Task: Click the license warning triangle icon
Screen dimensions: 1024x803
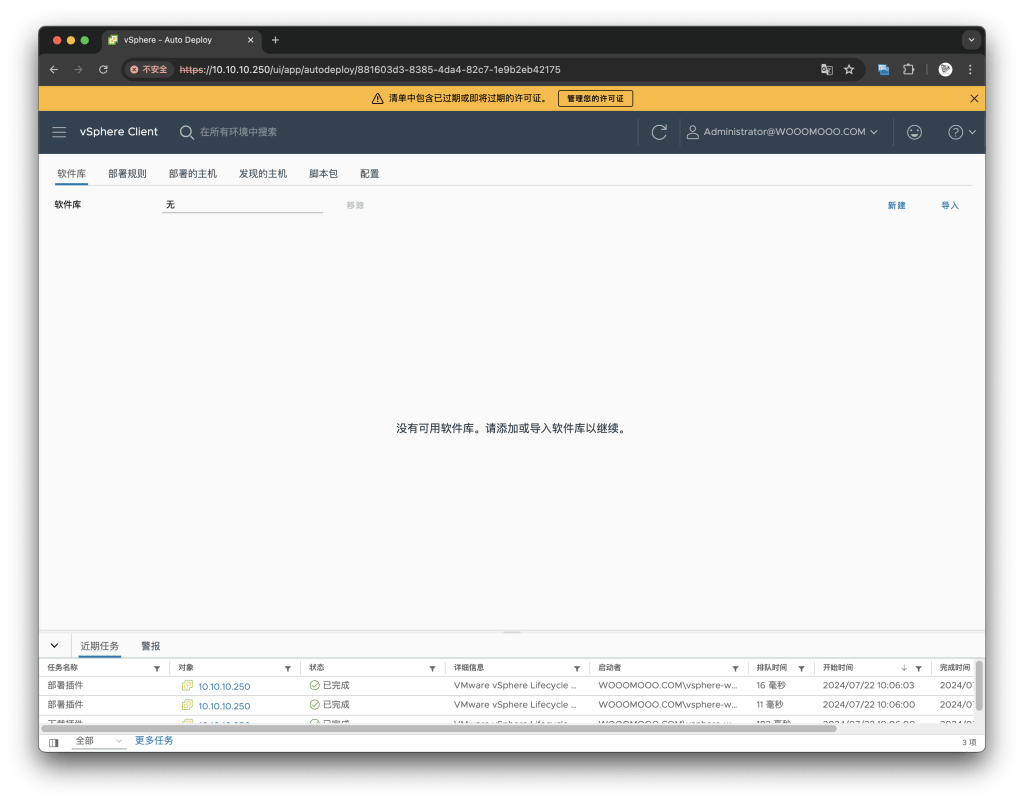Action: click(377, 99)
